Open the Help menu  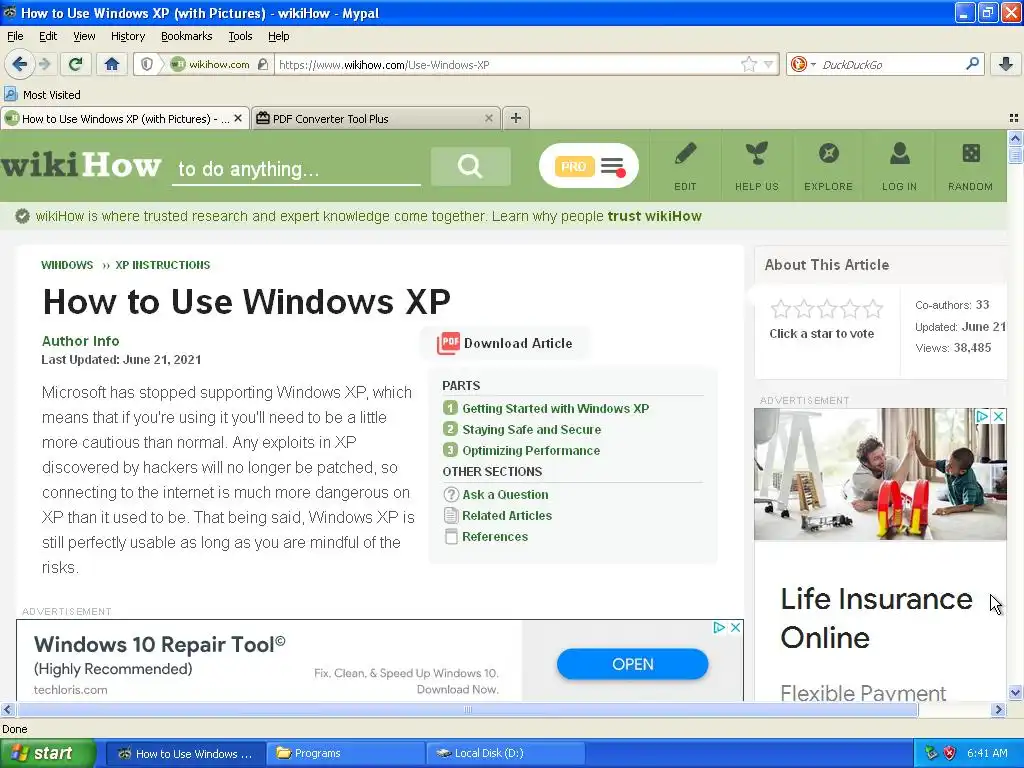point(278,36)
